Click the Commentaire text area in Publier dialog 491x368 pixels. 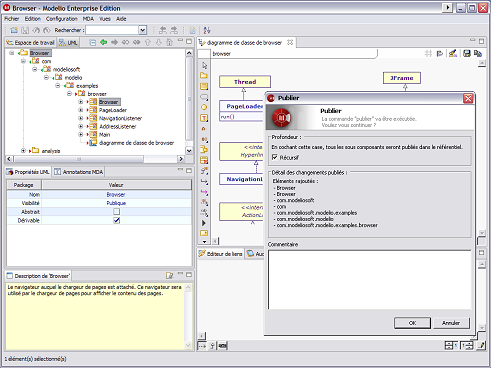[370, 280]
